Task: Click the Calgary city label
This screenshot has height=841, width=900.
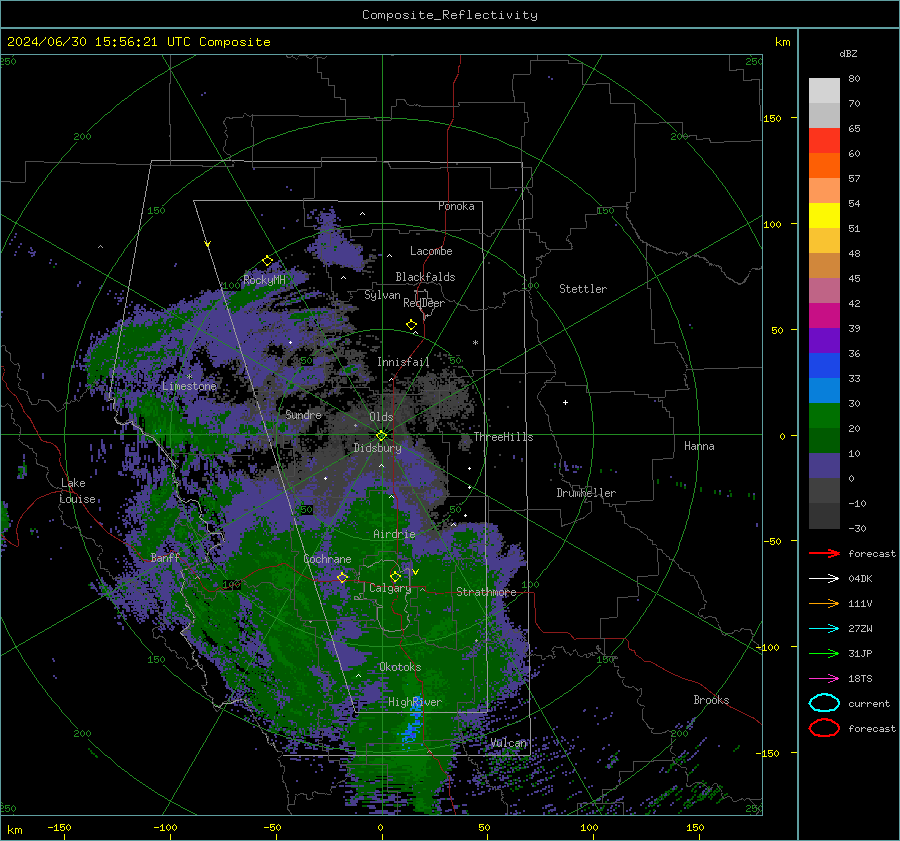Action: click(x=390, y=588)
